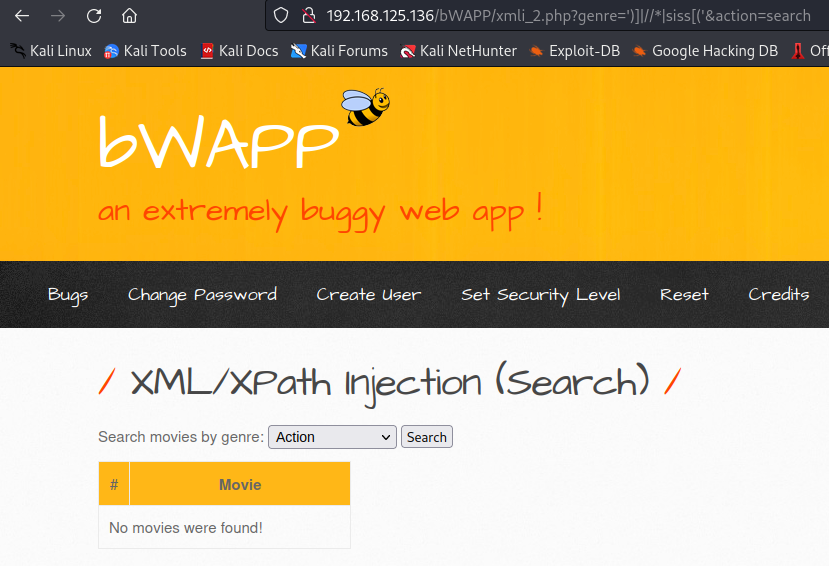Open the Kali NetHunter bookmark
The height and width of the screenshot is (566, 829).
tap(458, 51)
